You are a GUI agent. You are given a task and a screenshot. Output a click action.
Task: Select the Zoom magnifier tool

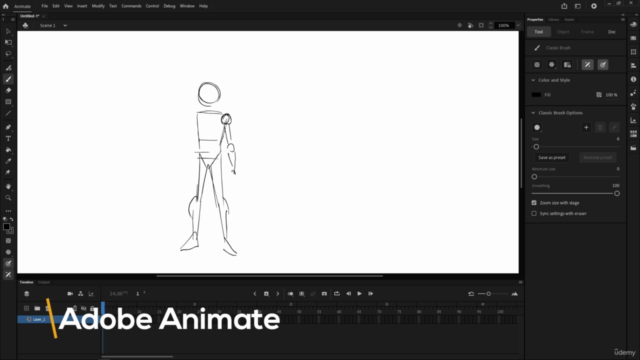tap(8, 198)
